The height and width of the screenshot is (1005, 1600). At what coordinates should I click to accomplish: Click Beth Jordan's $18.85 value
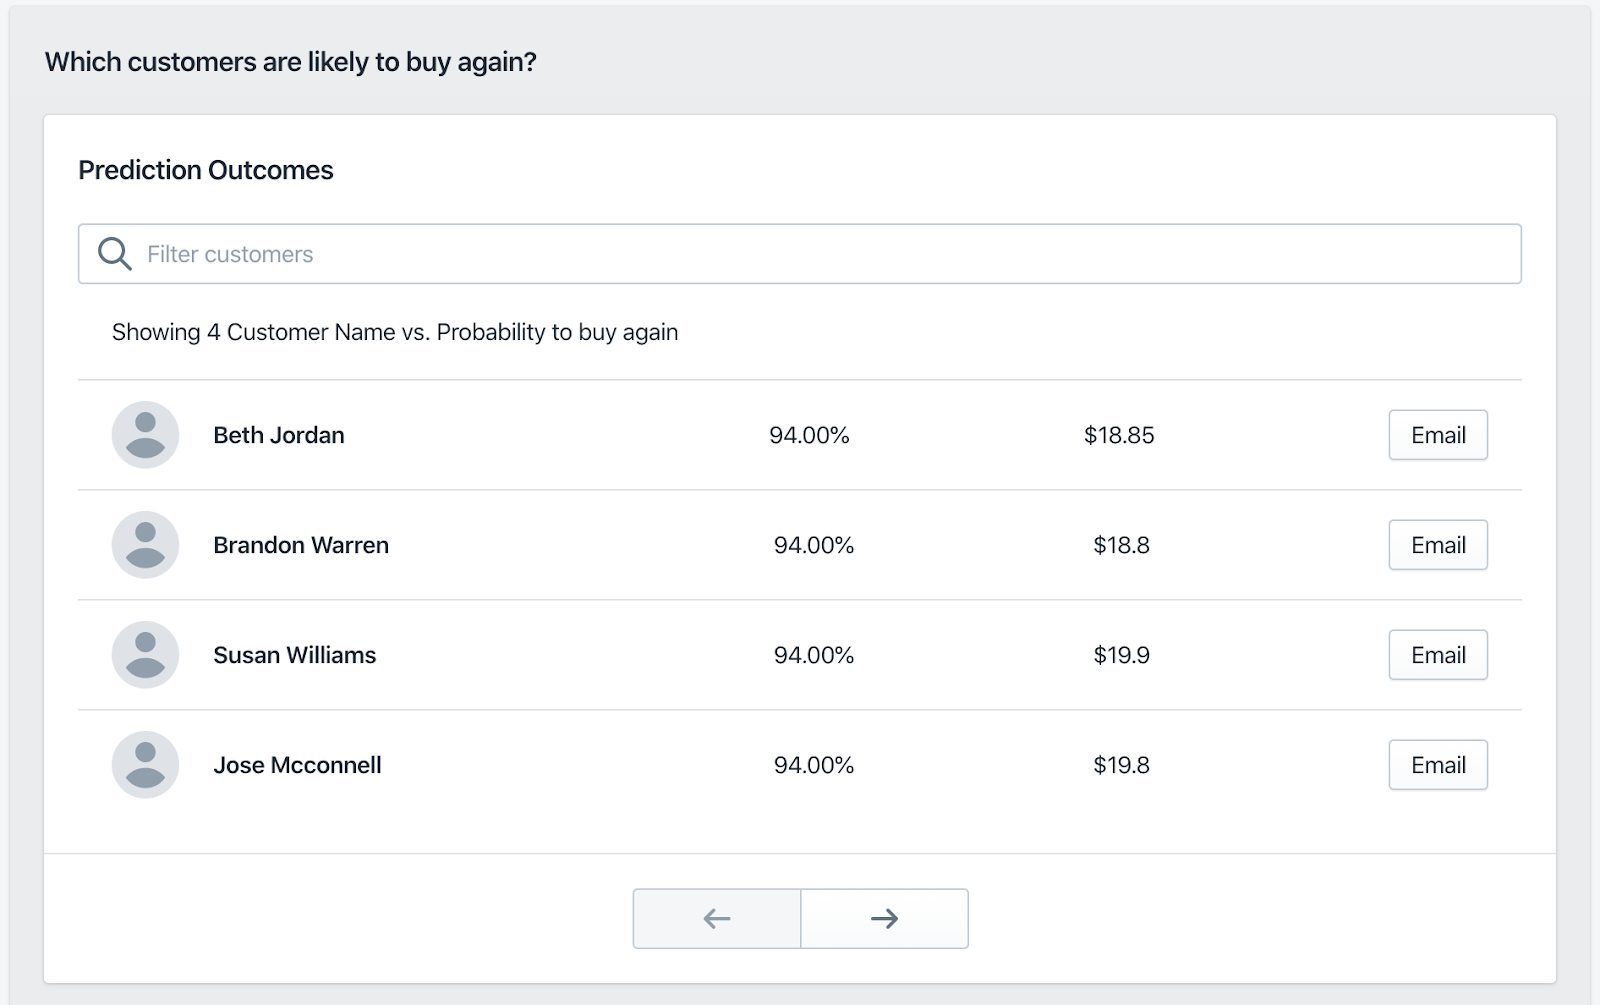tap(1119, 435)
